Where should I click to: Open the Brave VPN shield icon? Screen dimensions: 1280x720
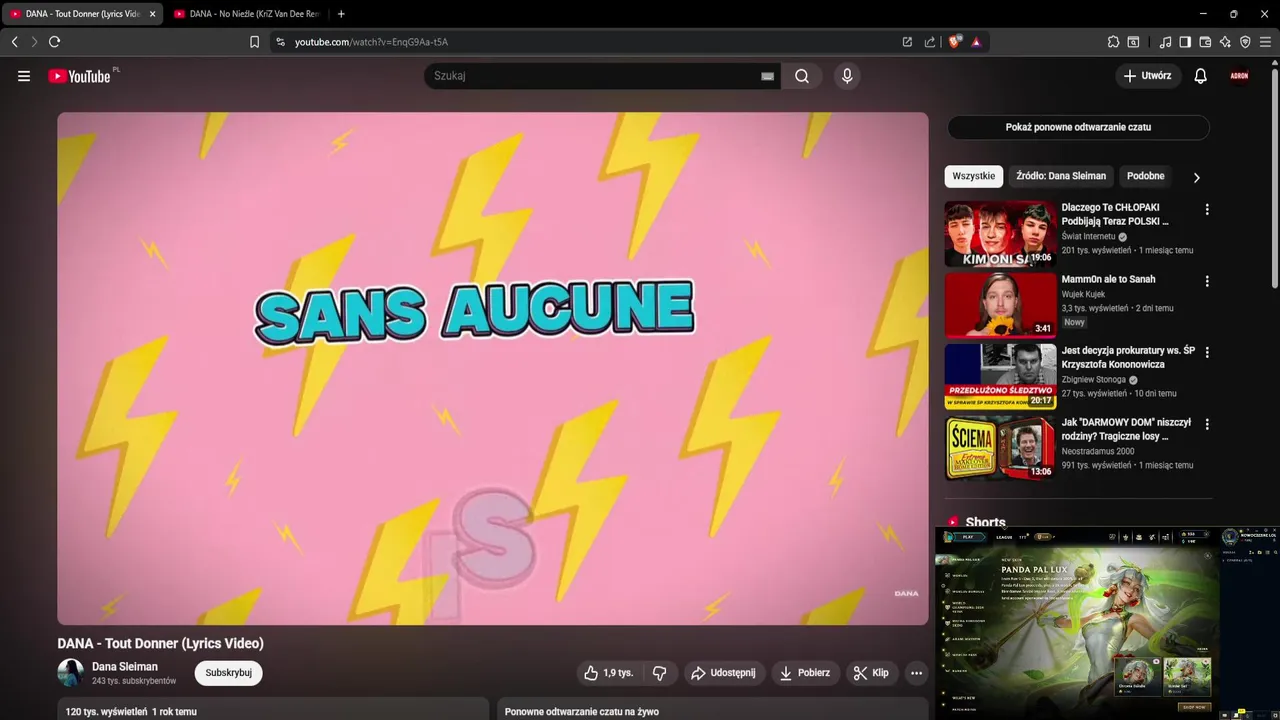[x=1245, y=42]
